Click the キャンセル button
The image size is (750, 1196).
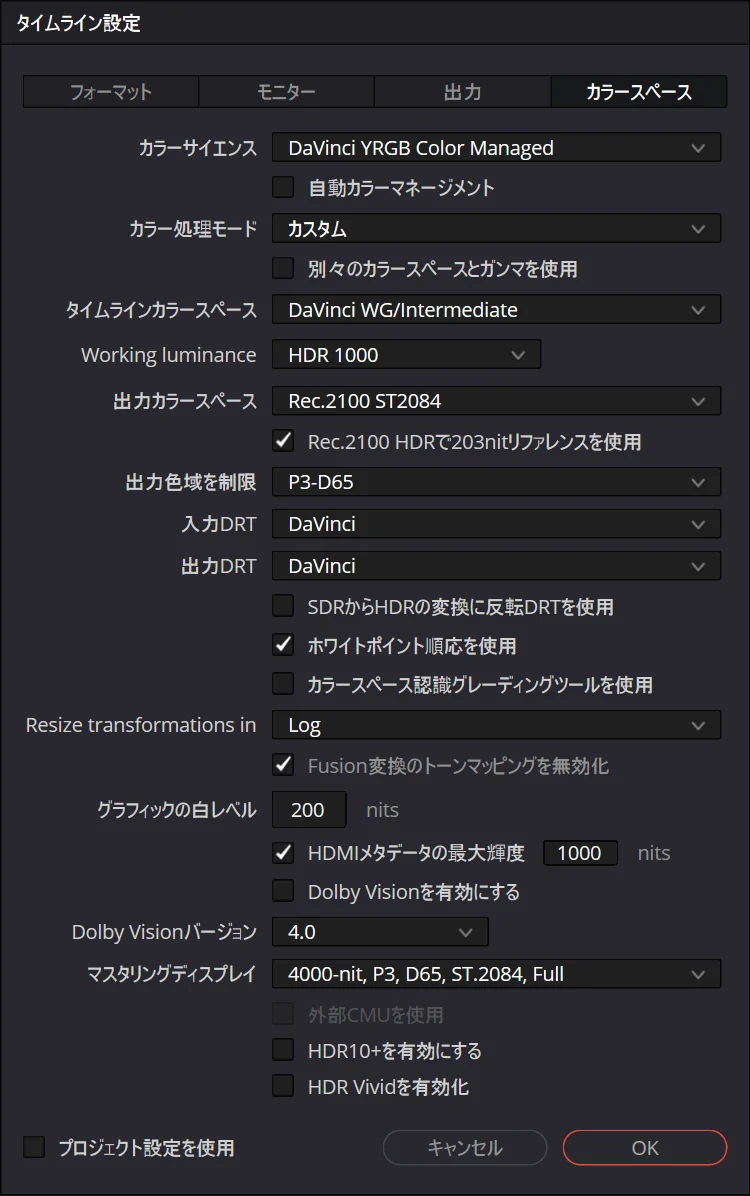(x=465, y=1148)
